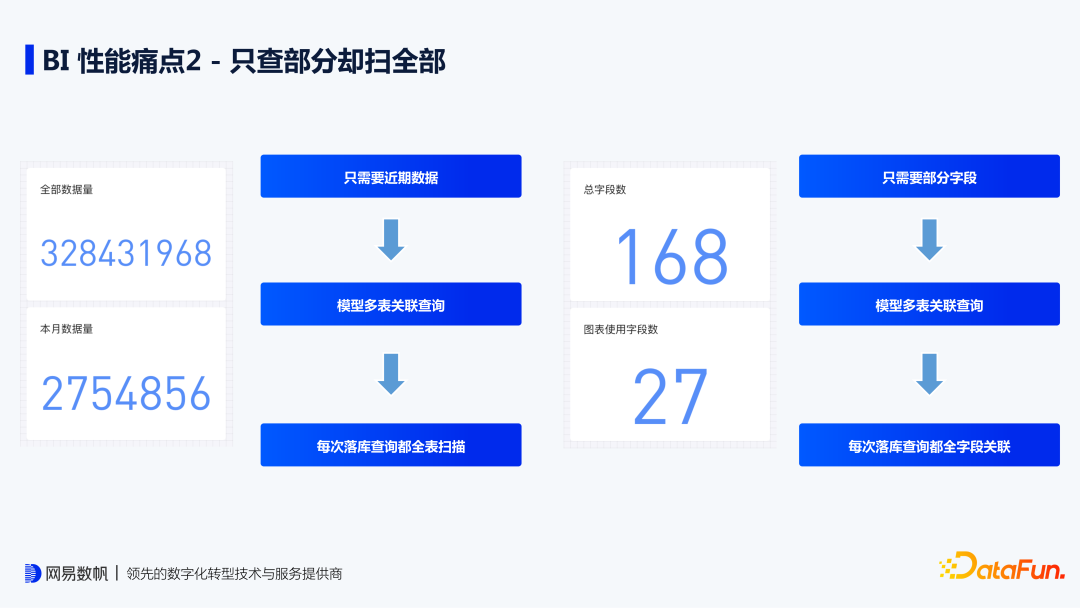
Task: Select the right 模型多表关联查询 button
Action: coord(929,304)
